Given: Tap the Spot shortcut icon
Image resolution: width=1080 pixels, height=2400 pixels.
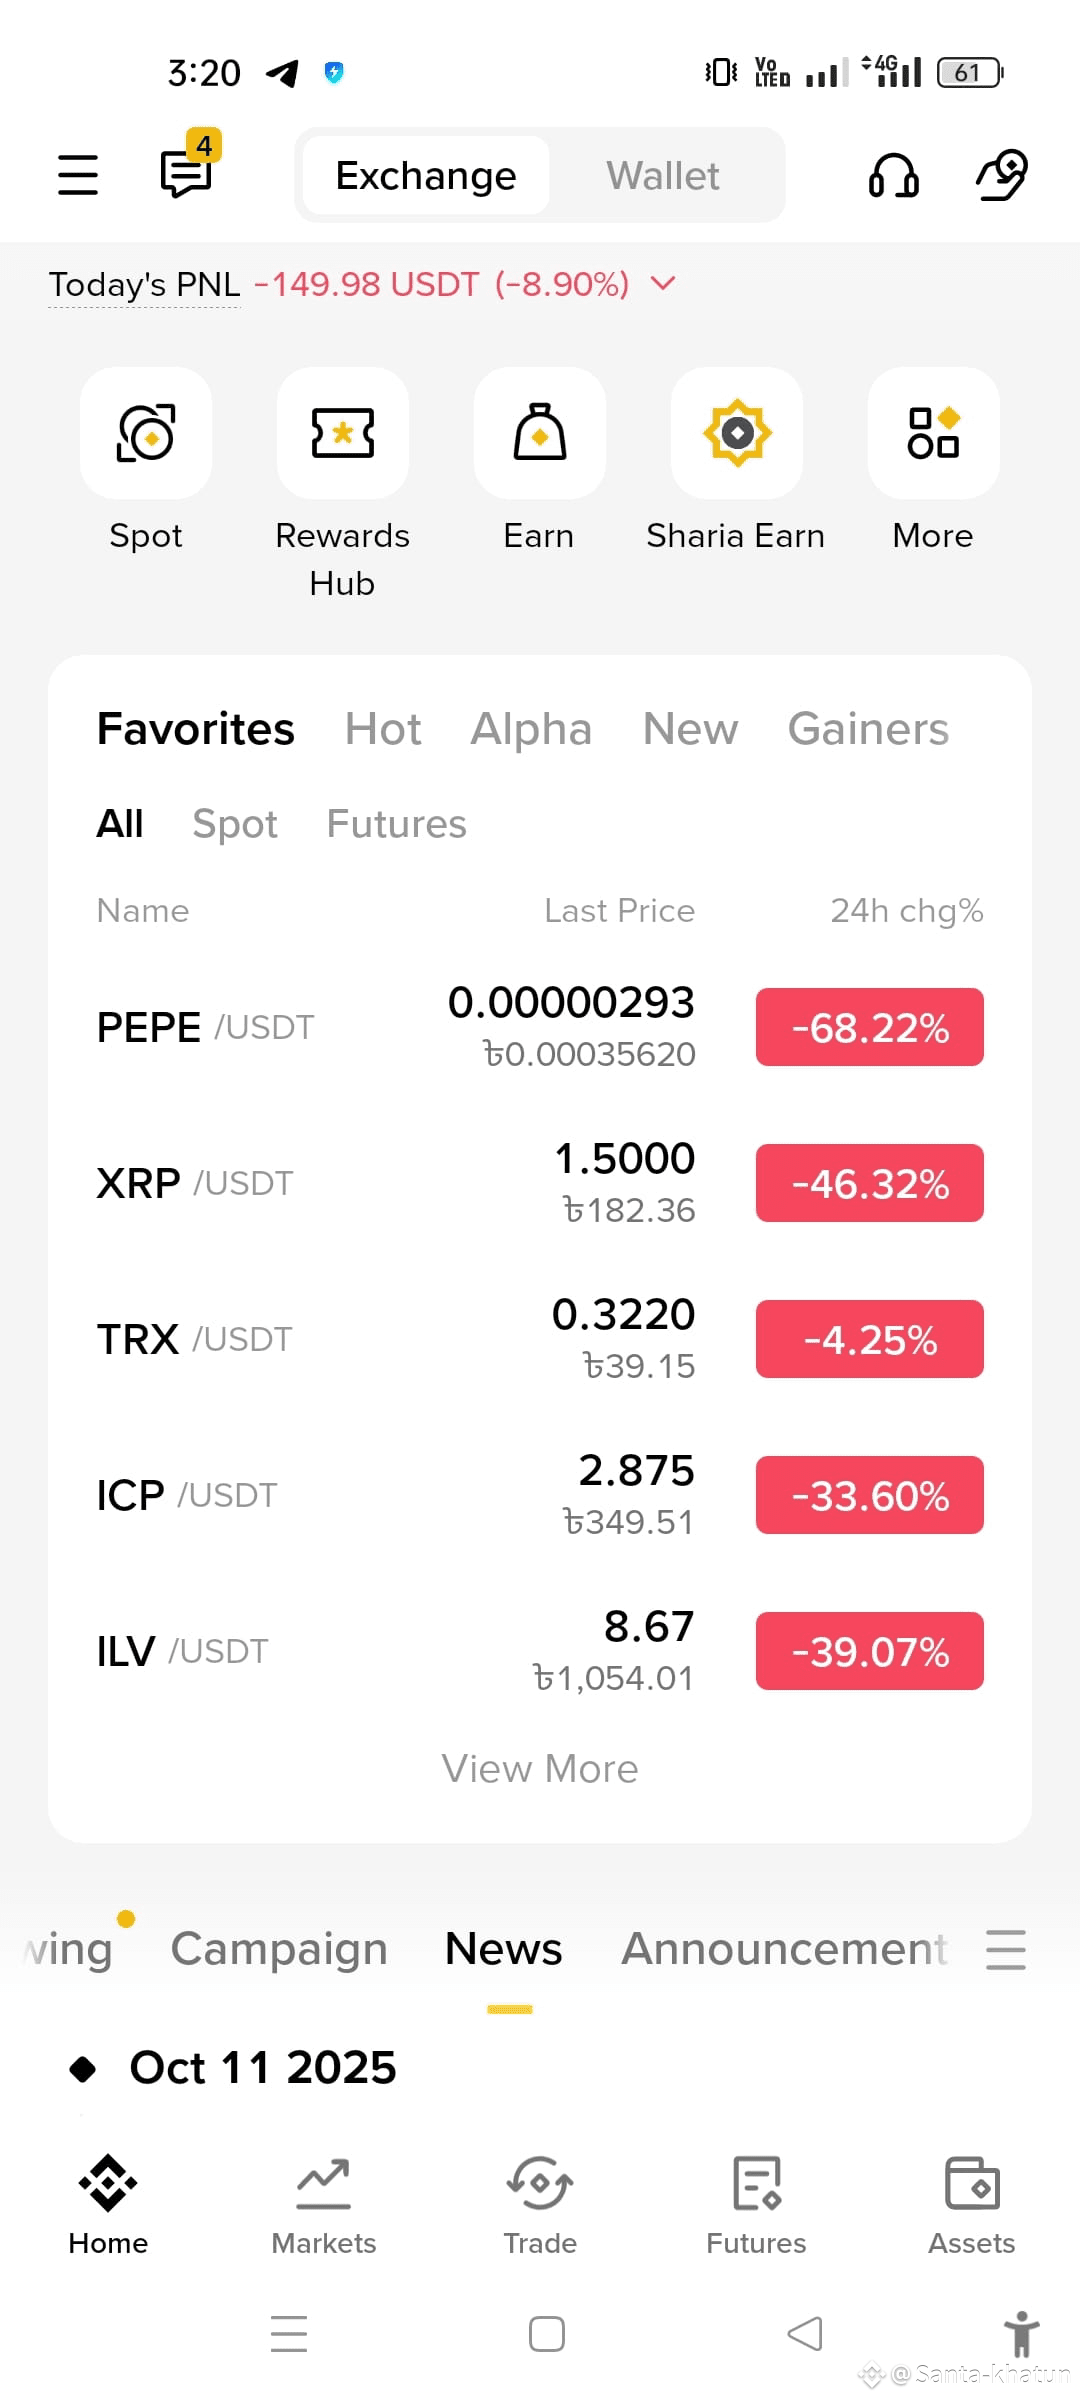Looking at the screenshot, I should coord(146,433).
